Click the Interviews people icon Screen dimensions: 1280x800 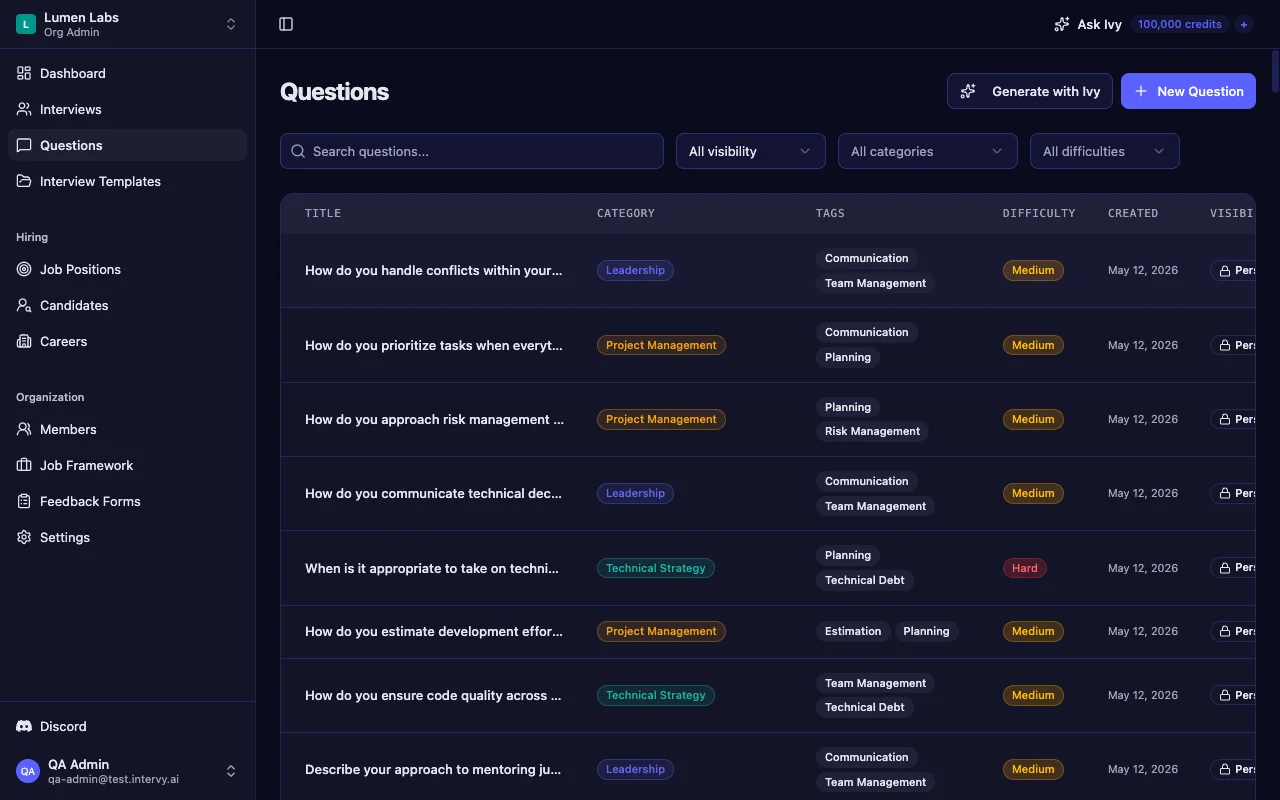(x=24, y=109)
